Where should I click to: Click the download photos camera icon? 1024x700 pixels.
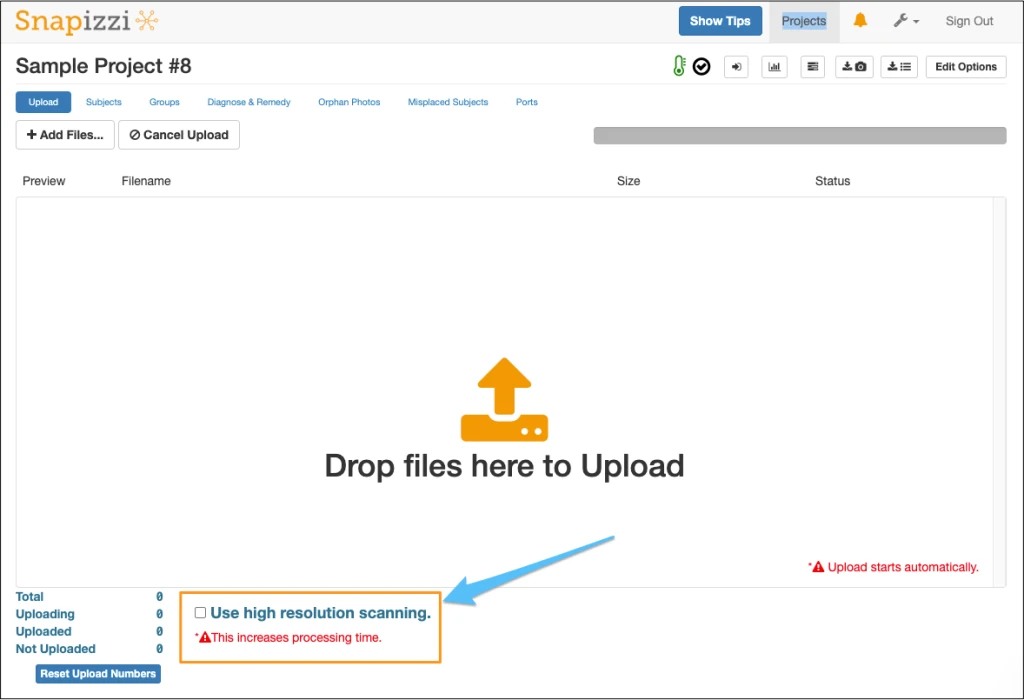(855, 66)
